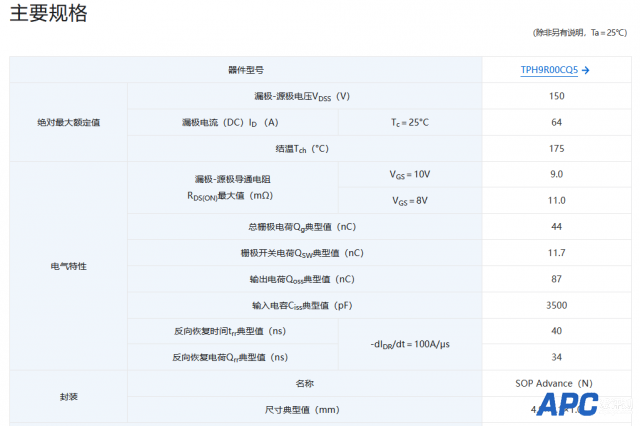
Task: Click the Tc = 25°C condition cell
Action: (409, 122)
